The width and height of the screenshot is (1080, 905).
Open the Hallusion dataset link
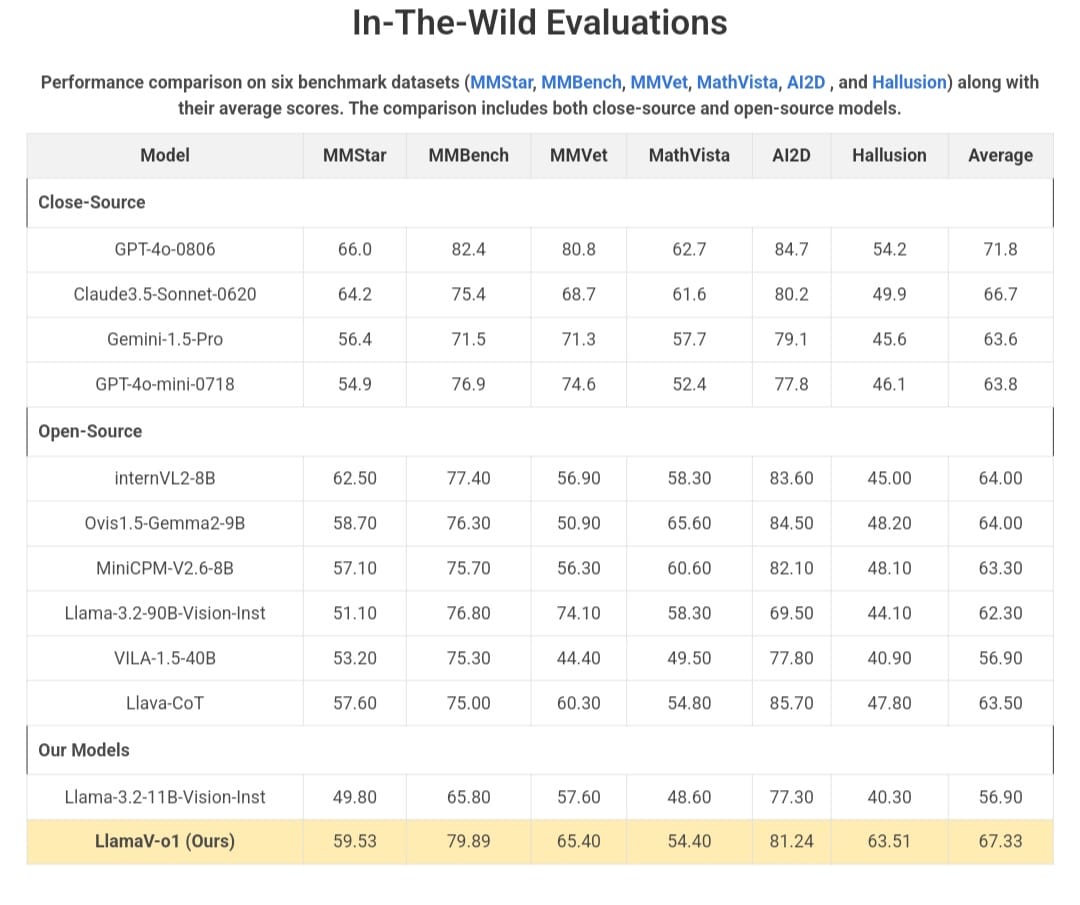[909, 83]
